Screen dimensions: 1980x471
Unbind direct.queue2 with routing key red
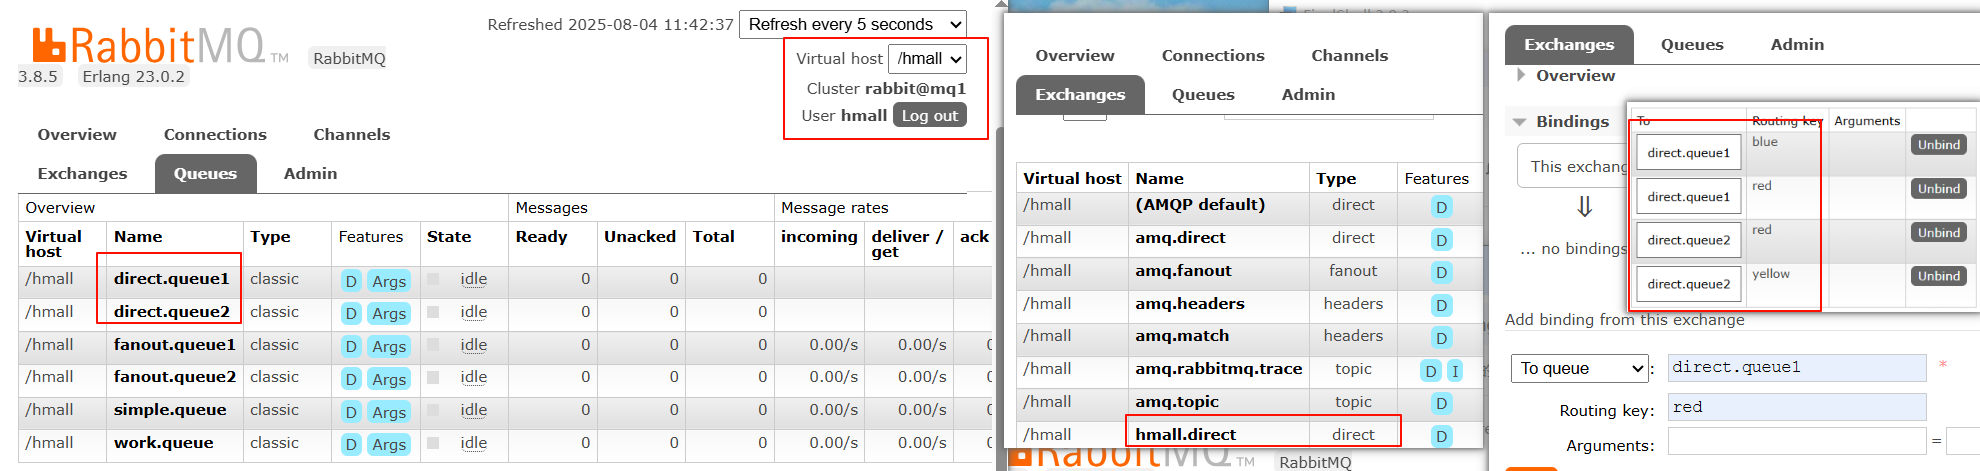tap(1938, 233)
